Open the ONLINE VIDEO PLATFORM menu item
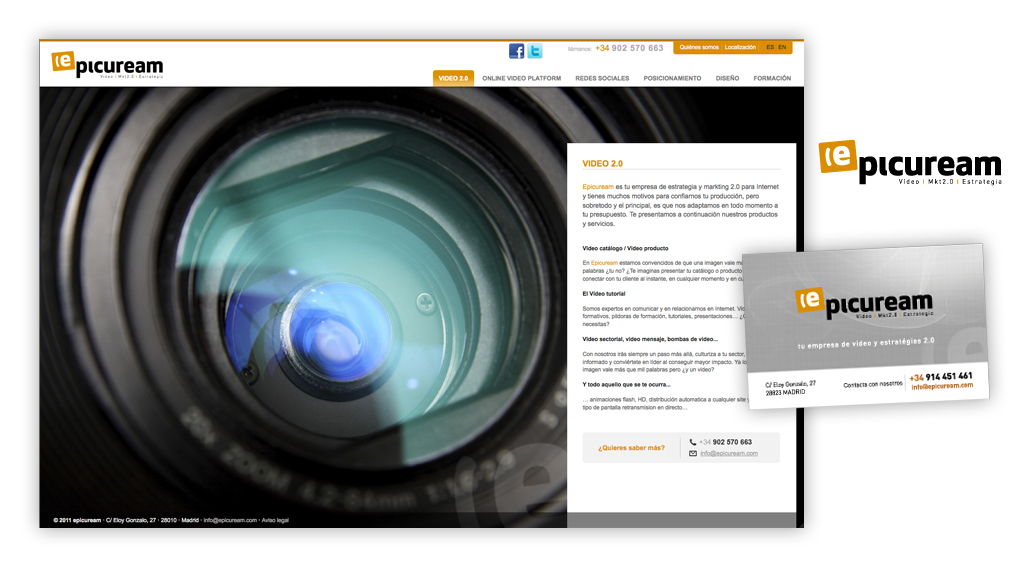Image resolution: width=1024 pixels, height=576 pixels. pos(521,78)
